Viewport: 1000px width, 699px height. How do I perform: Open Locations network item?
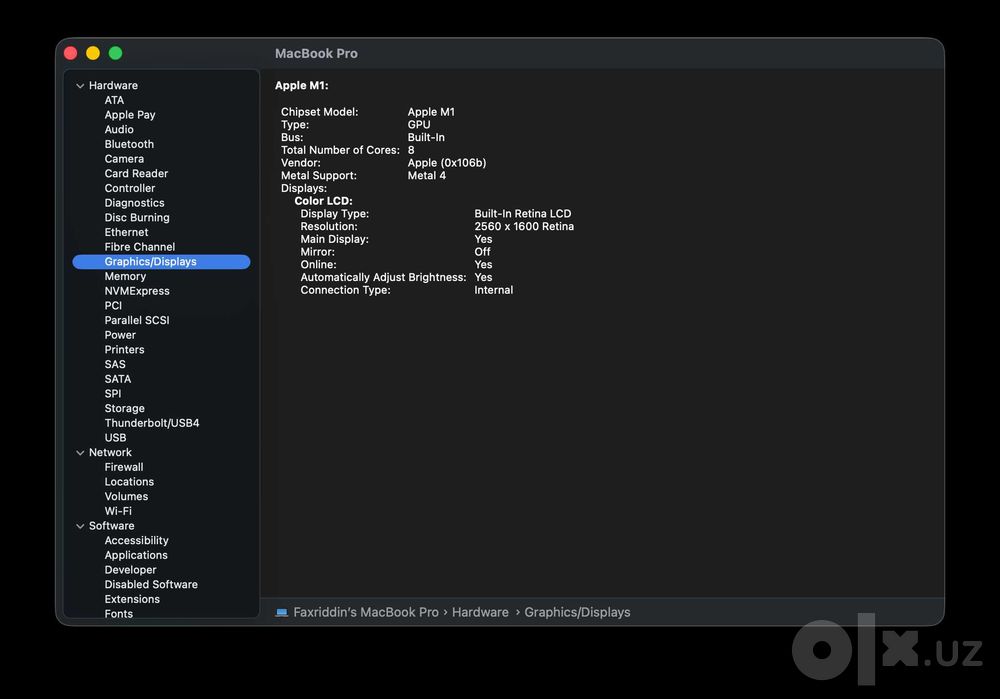click(129, 482)
